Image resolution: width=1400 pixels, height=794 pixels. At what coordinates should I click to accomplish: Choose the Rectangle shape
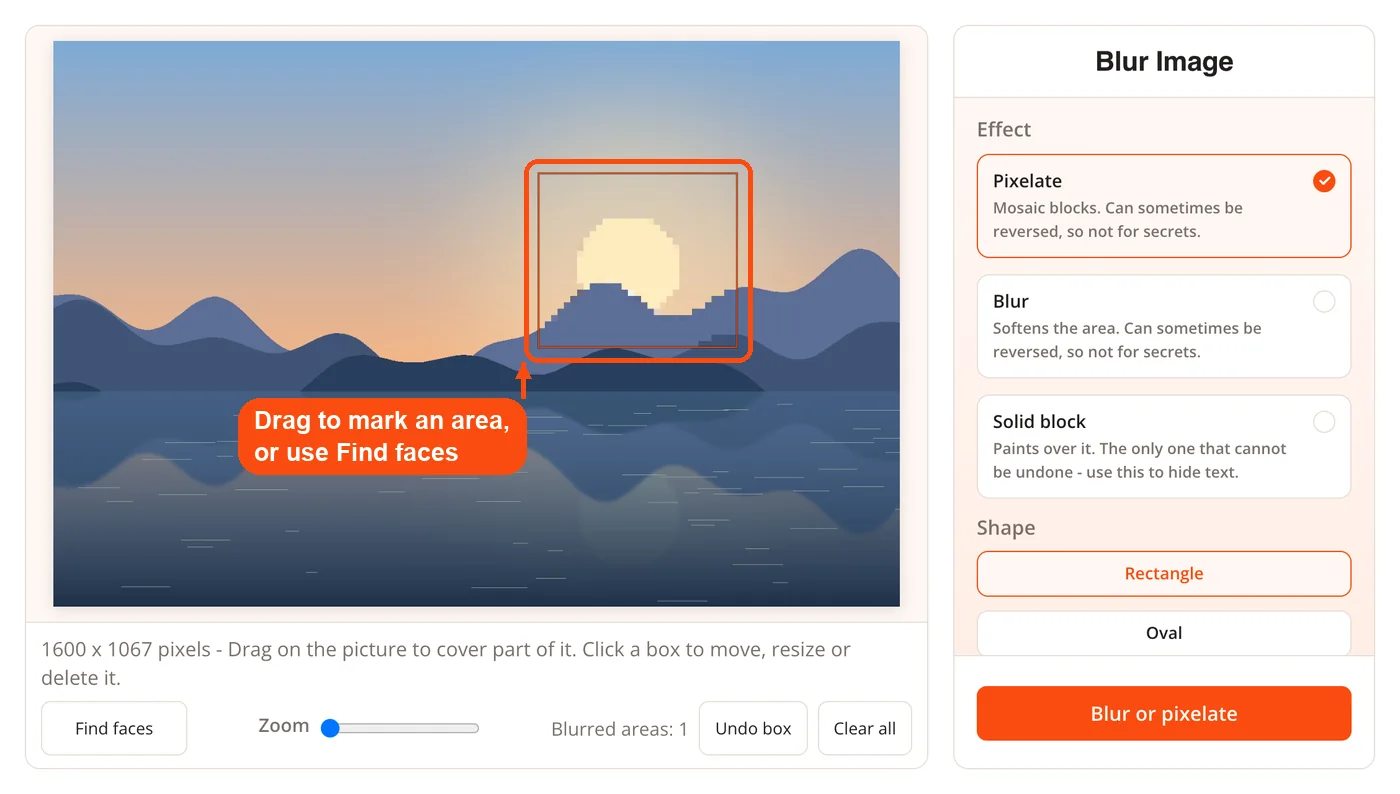pyautogui.click(x=1164, y=574)
